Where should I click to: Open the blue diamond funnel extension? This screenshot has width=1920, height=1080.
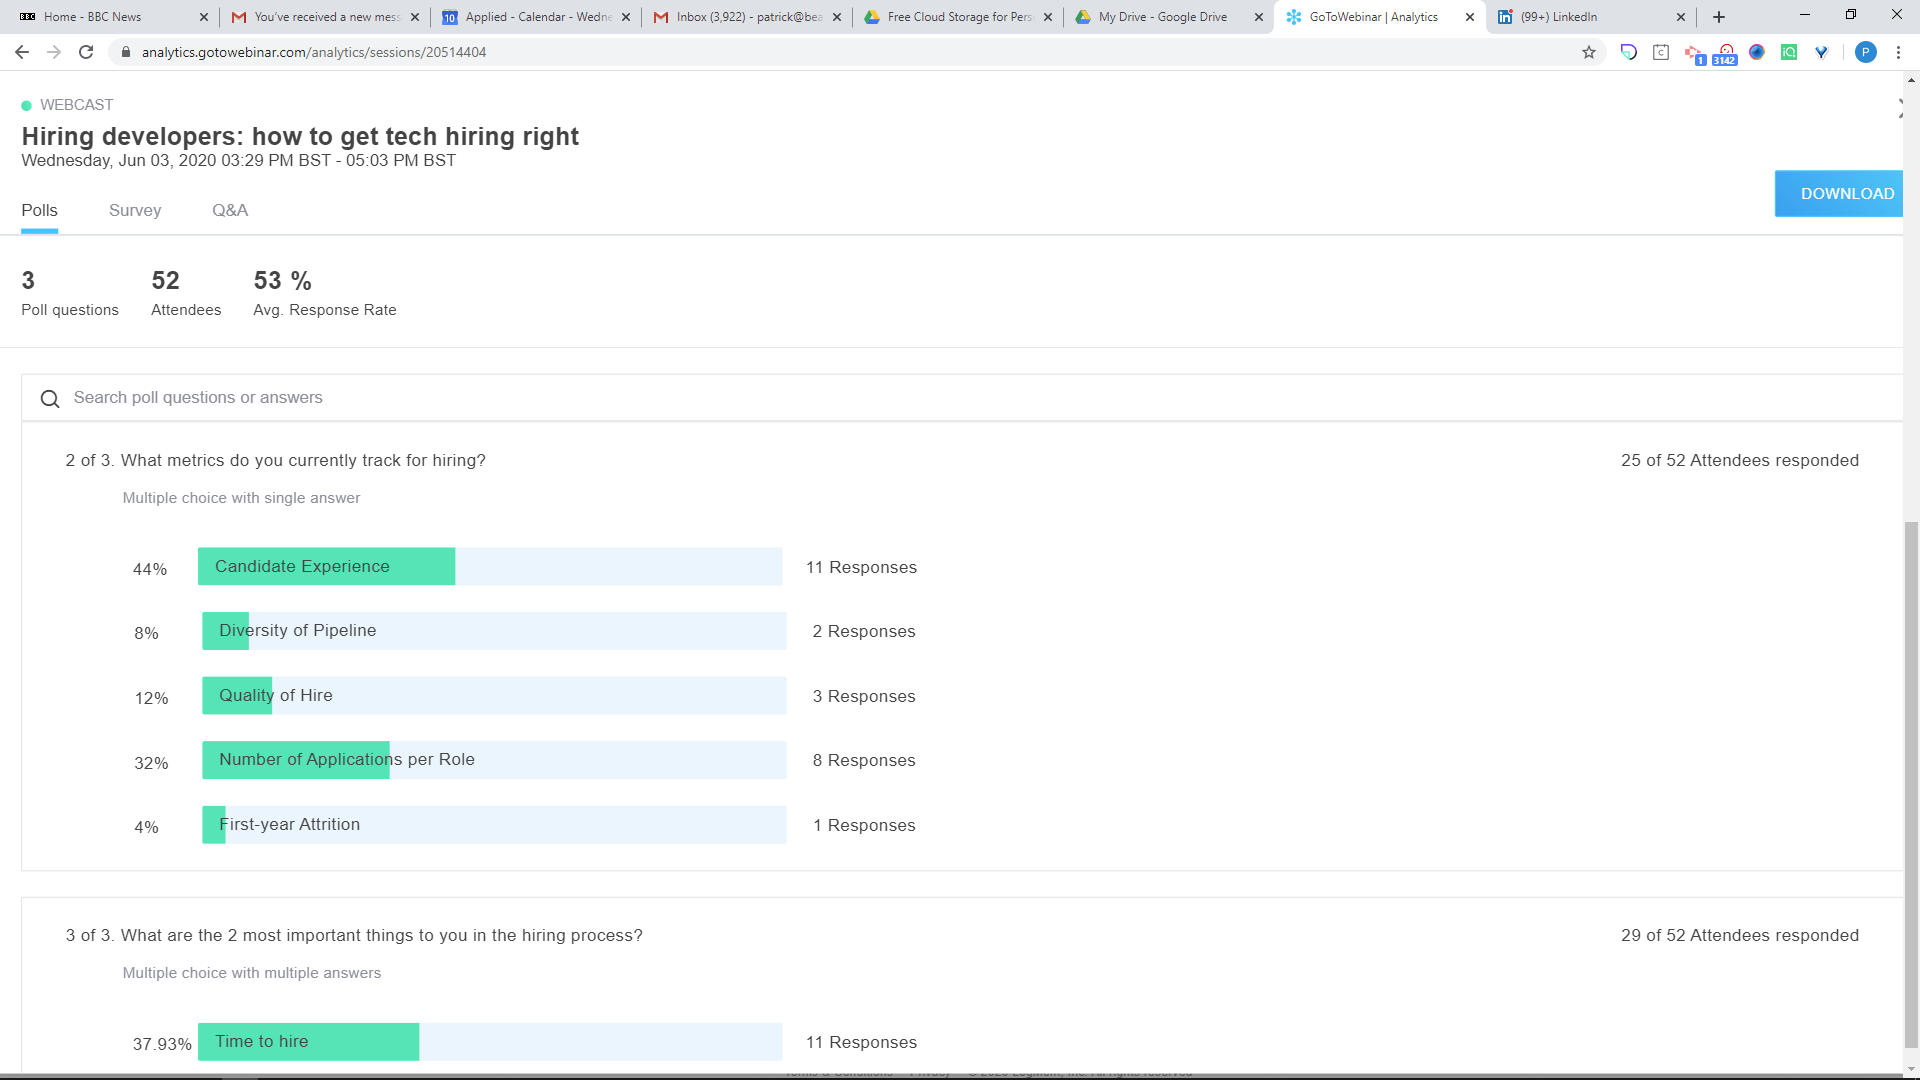(x=1821, y=52)
